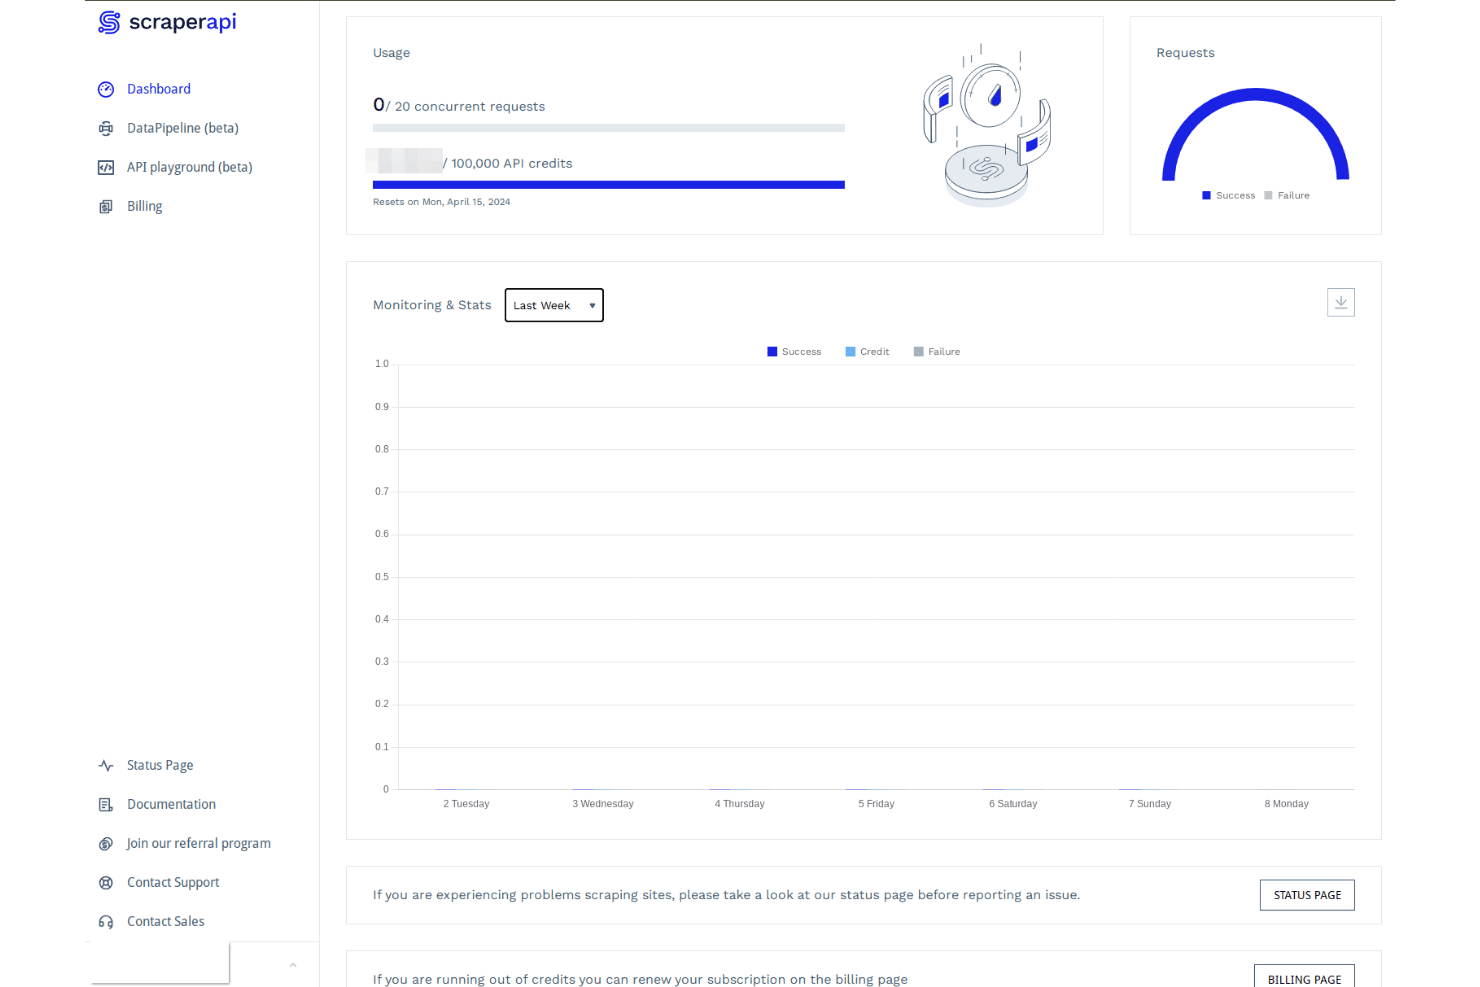The height and width of the screenshot is (987, 1480).
Task: Toggle the Failure series in chart legend
Action: pyautogui.click(x=937, y=352)
